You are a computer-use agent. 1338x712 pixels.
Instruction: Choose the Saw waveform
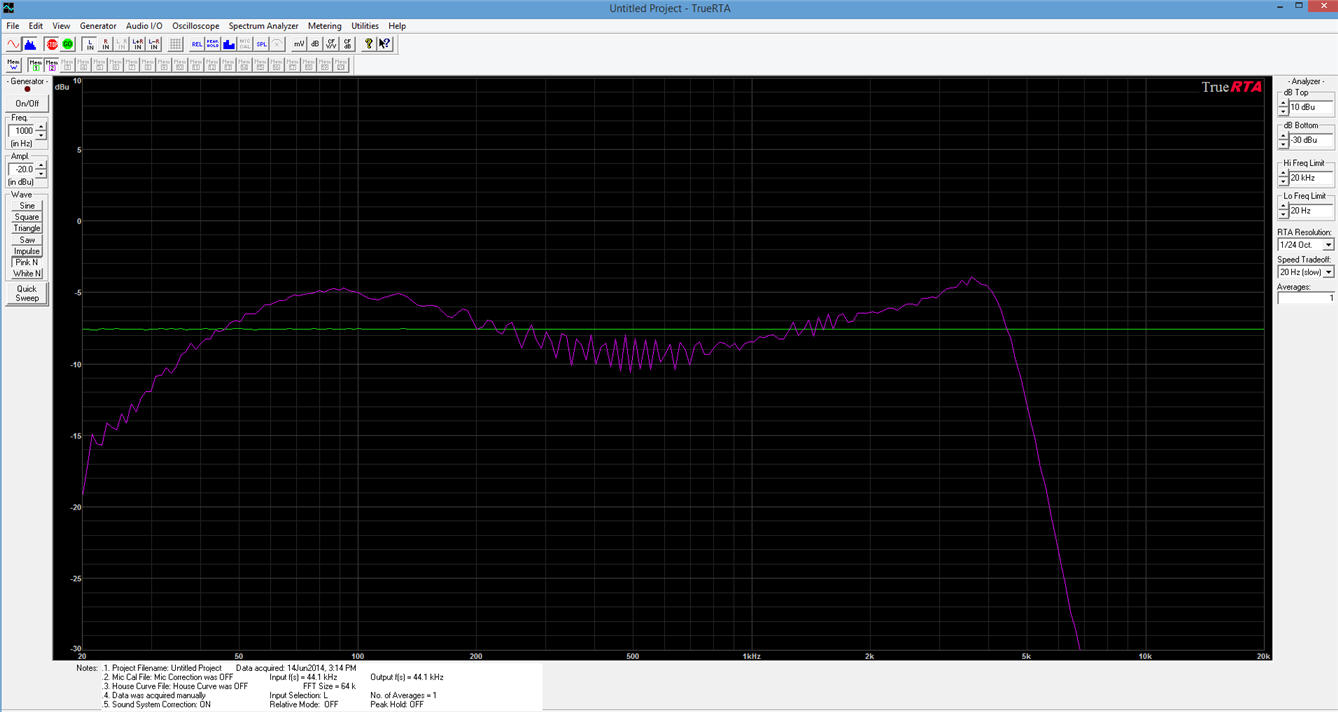click(27, 240)
